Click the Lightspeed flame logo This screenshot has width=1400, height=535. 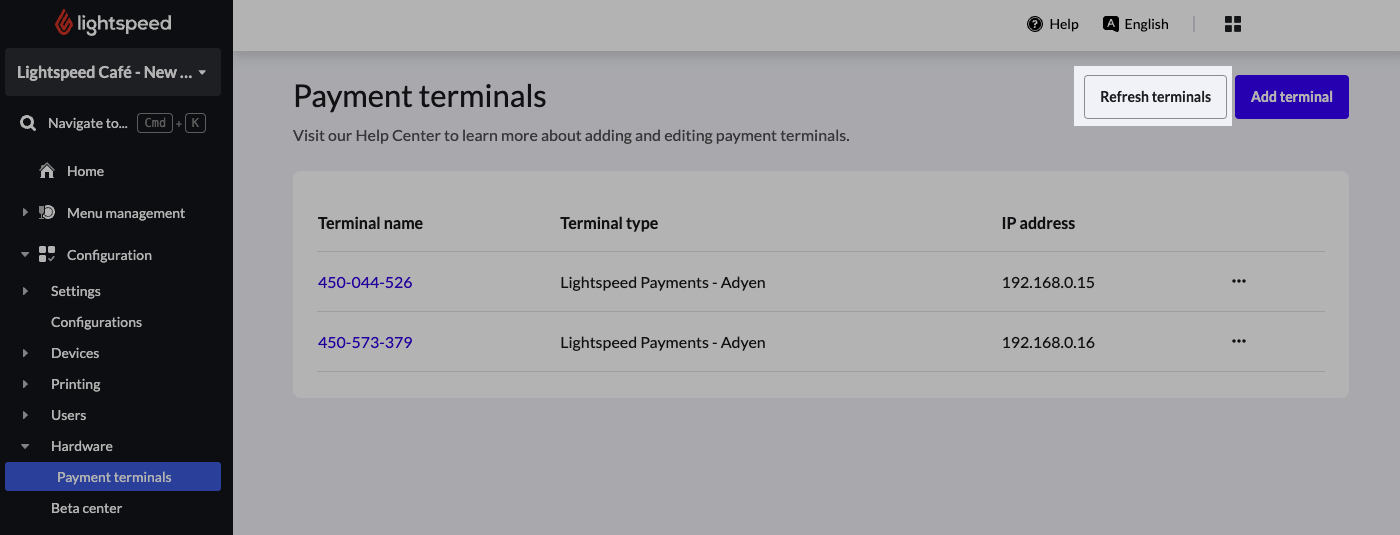(x=64, y=22)
